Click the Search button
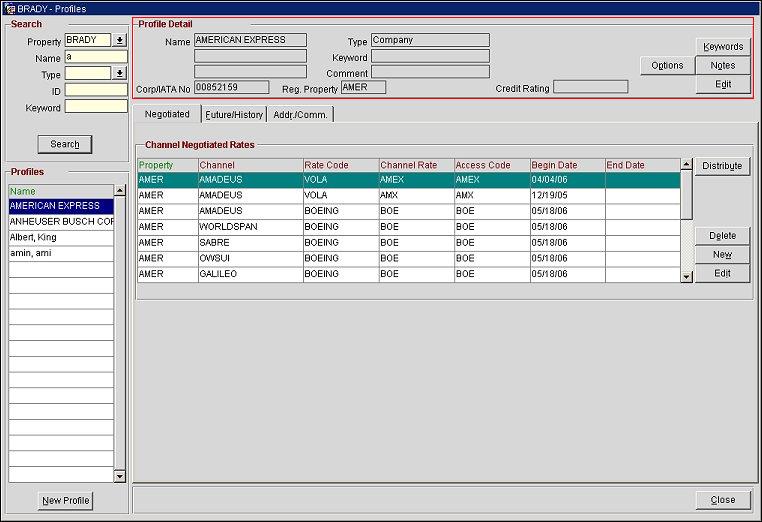The width and height of the screenshot is (762, 522). pos(65,144)
